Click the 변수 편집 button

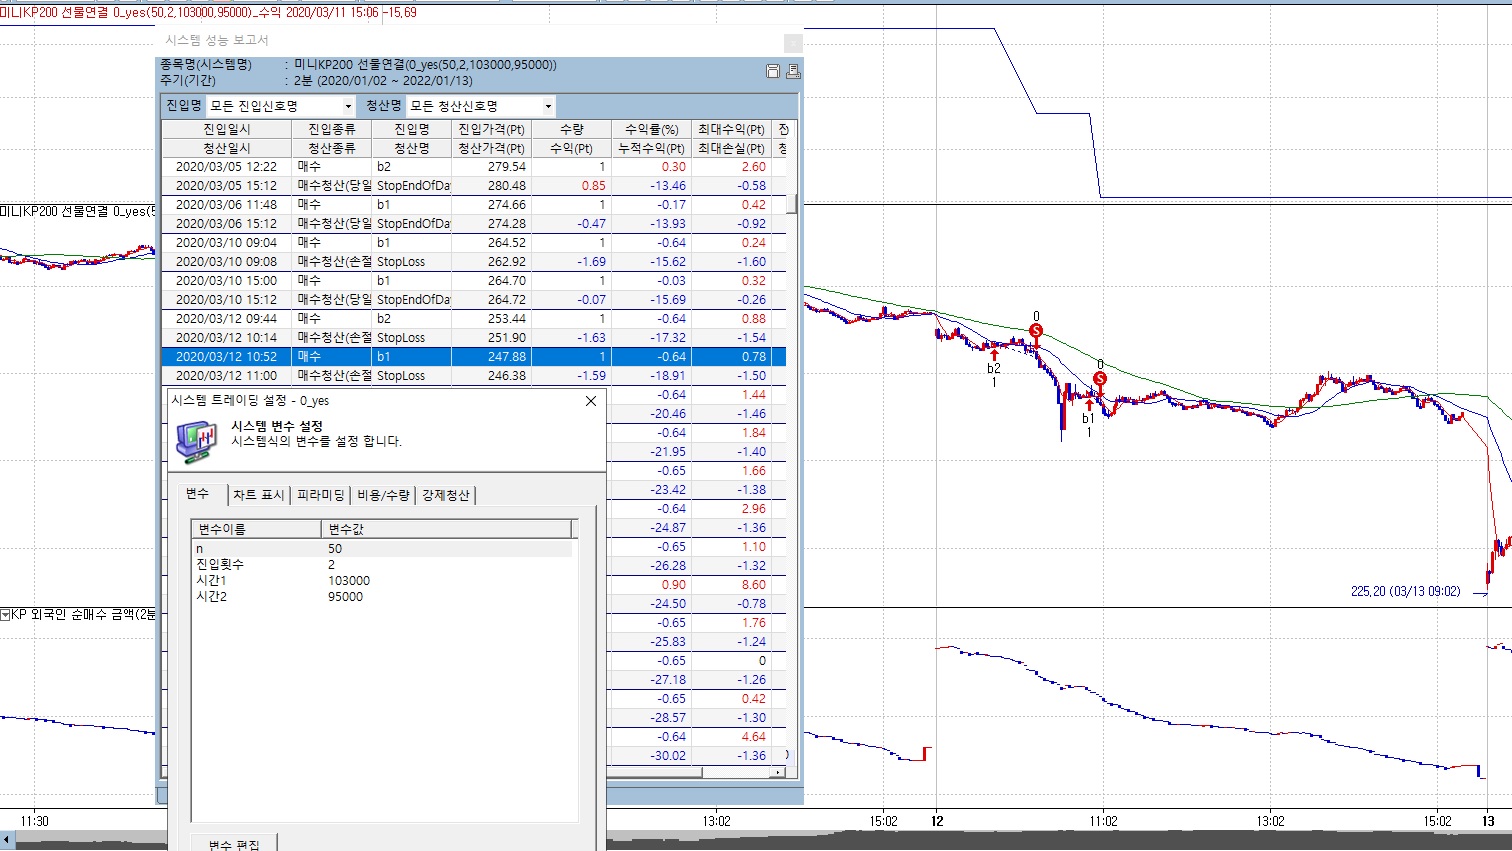pos(234,843)
